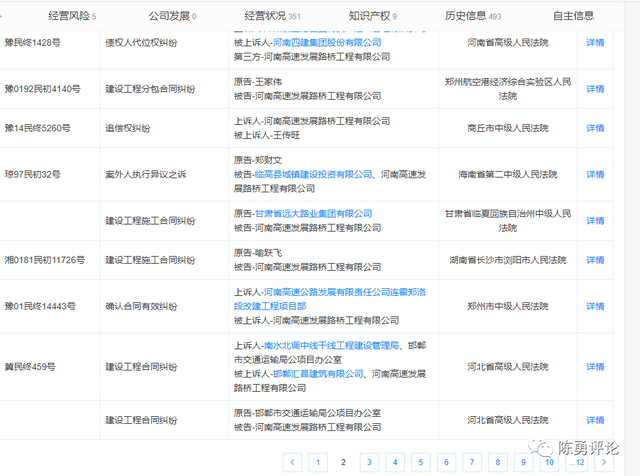
Task: View 详情 for case 湘0181民初11726号
Action: (595, 260)
